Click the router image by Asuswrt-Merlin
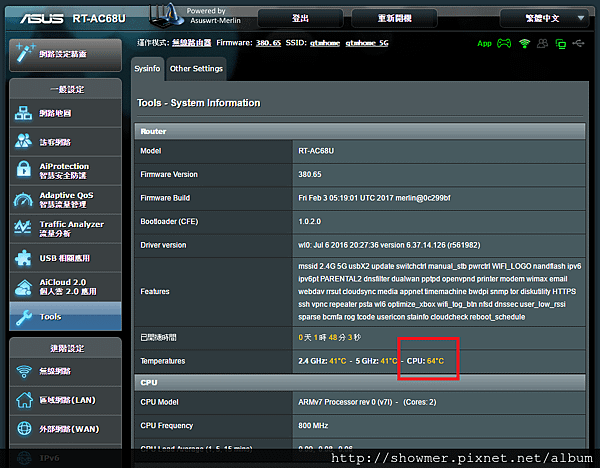This screenshot has height=468, width=600. coord(166,16)
